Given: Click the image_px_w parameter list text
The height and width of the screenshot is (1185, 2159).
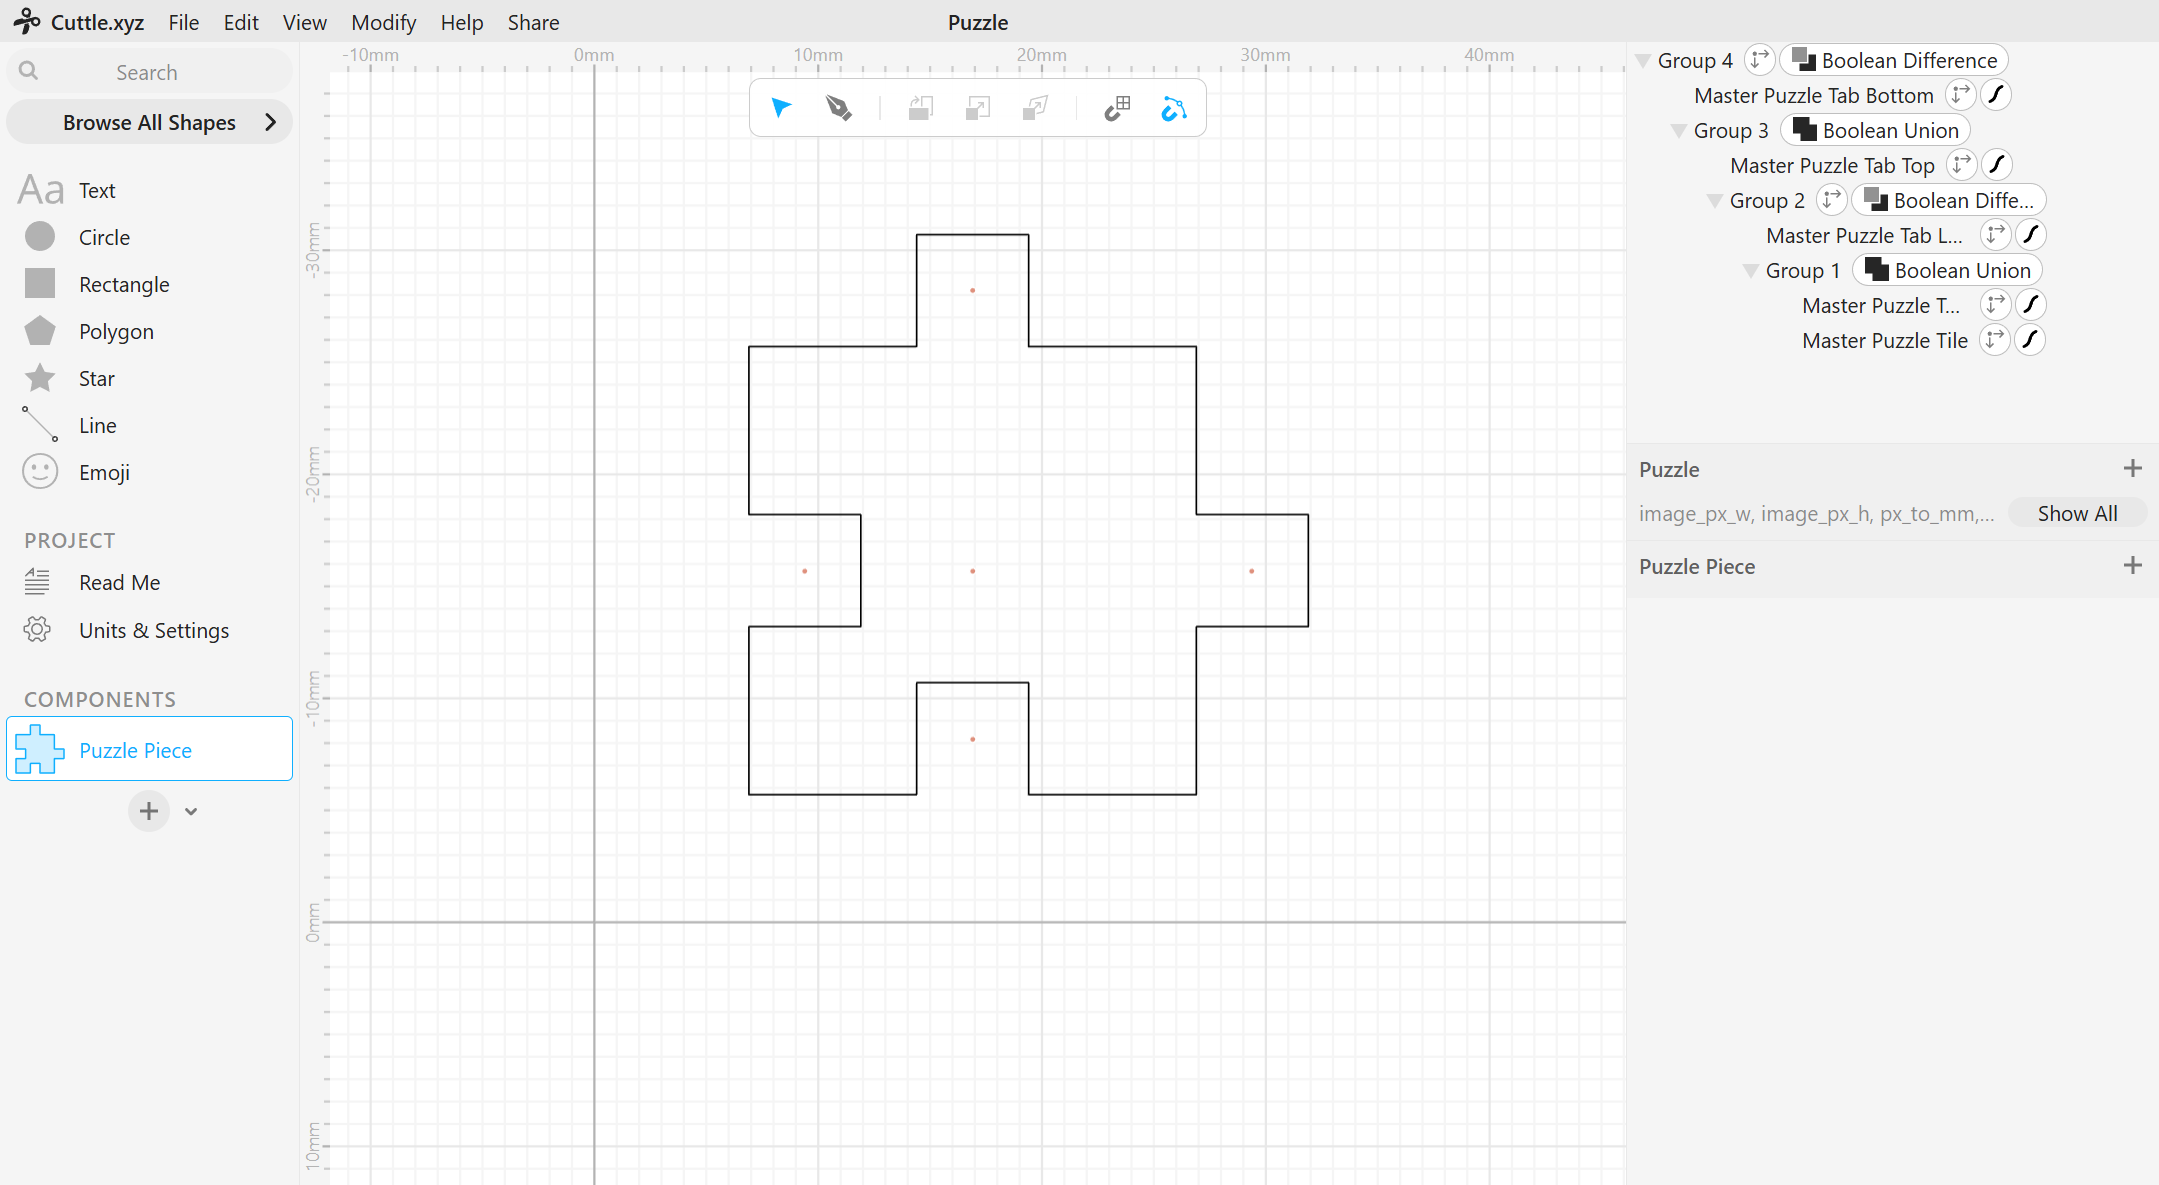Looking at the screenshot, I should 1816,514.
